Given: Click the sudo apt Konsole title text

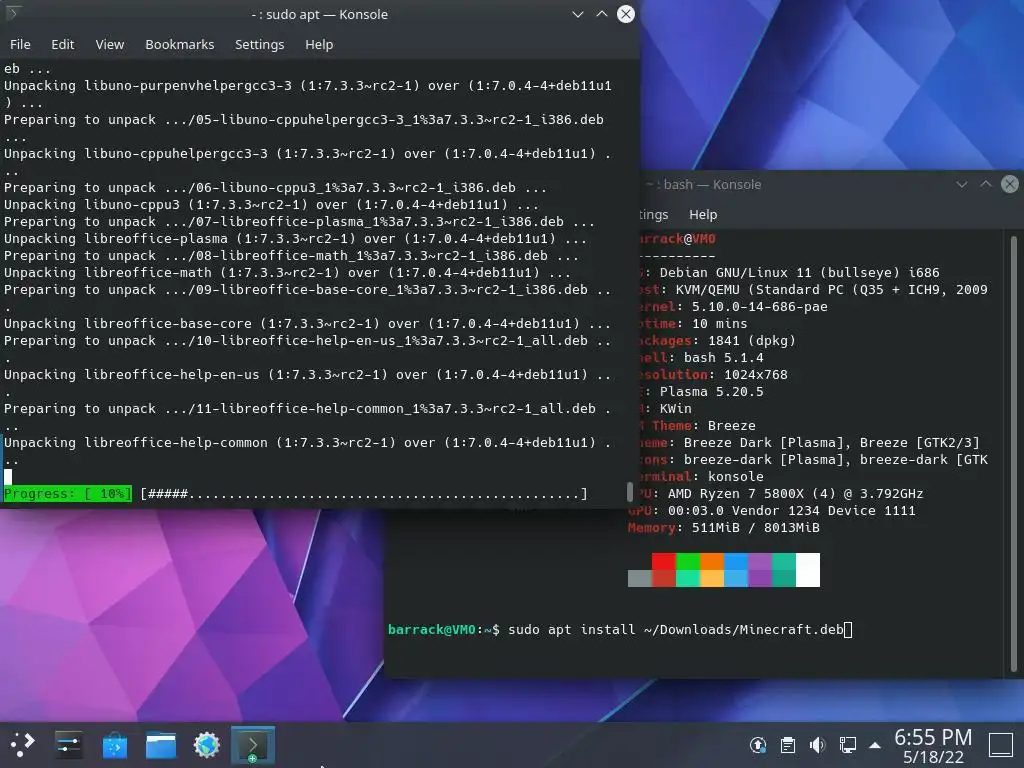Looking at the screenshot, I should [319, 14].
